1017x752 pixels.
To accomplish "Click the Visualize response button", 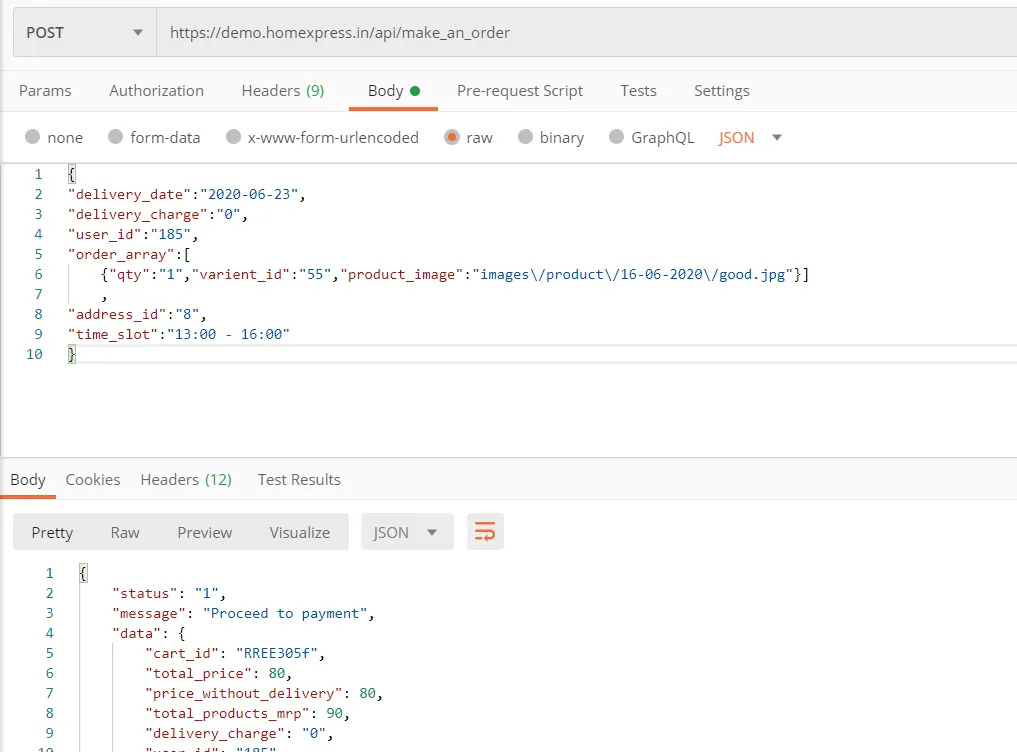I will 299,532.
